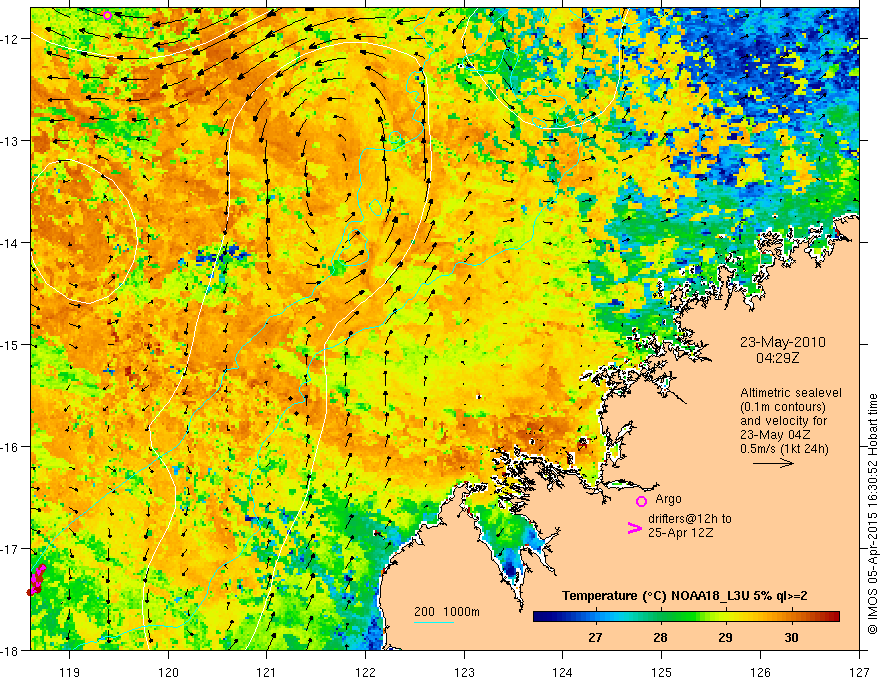The width and height of the screenshot is (880, 680).
Task: Click the longitude axis label '127'
Action: [x=859, y=672]
